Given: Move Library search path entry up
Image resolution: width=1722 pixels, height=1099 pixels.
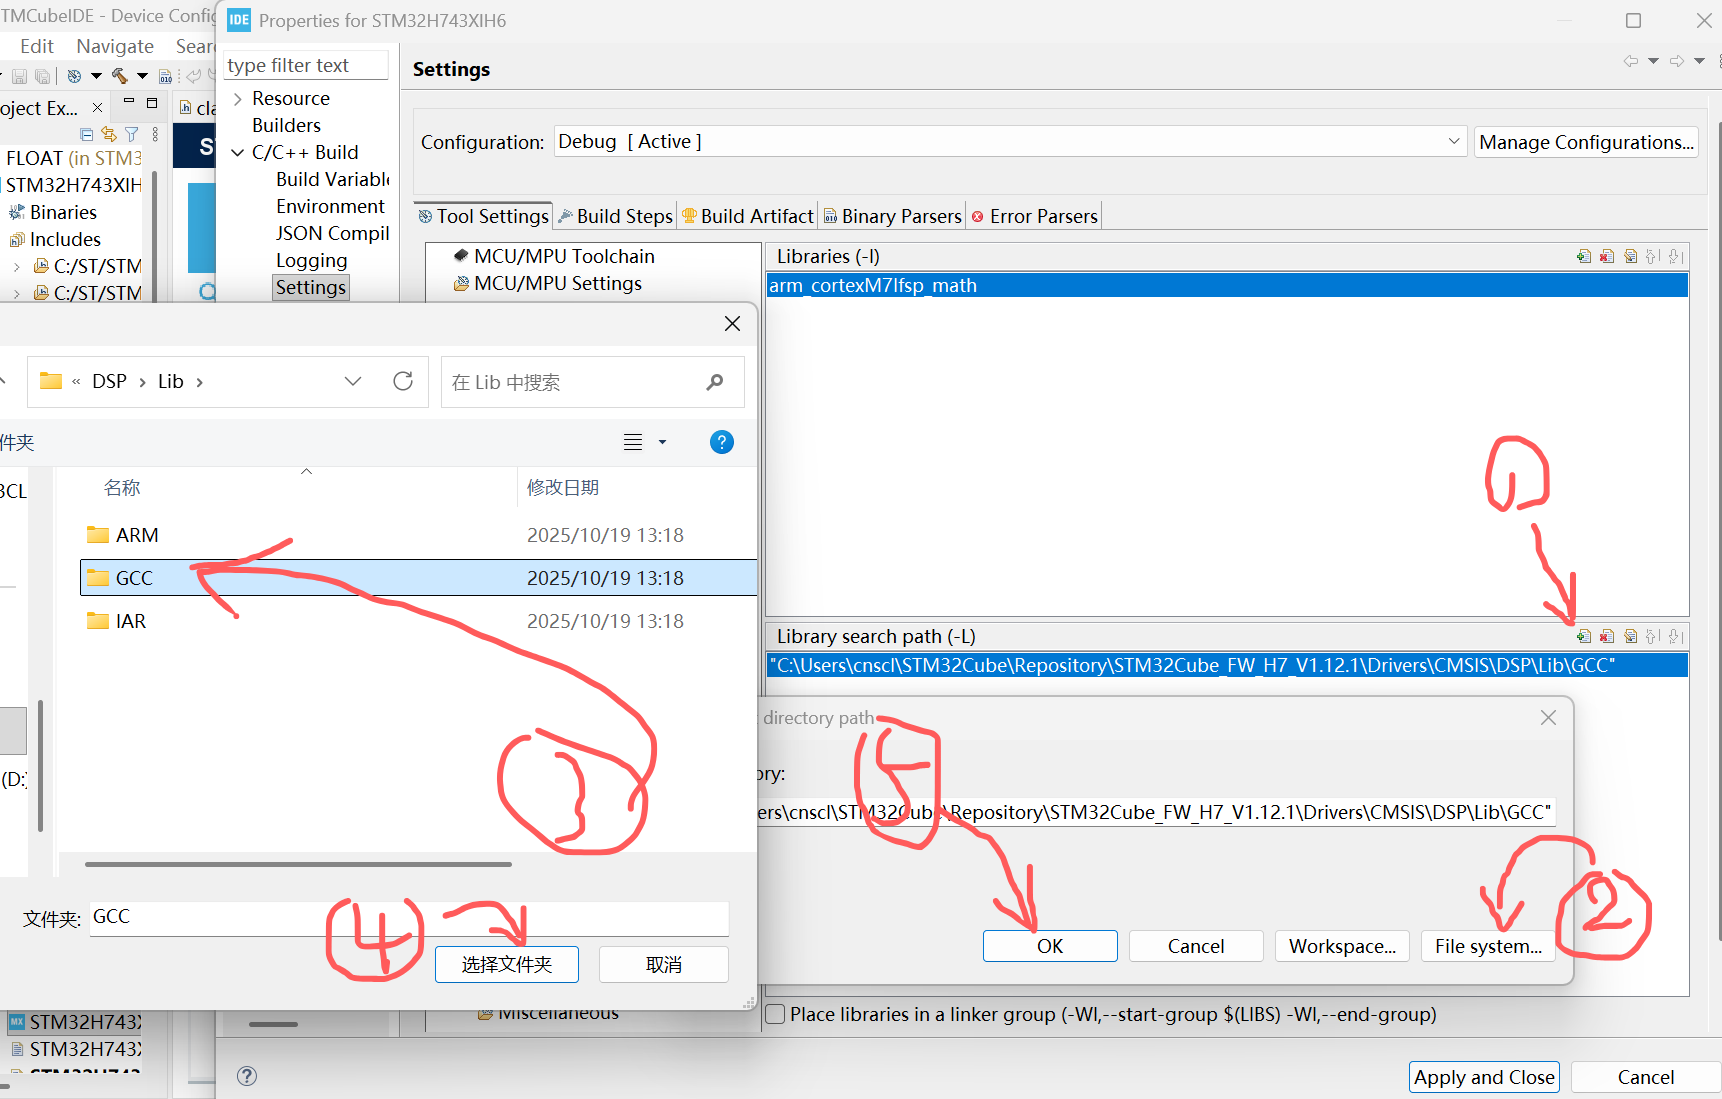Looking at the screenshot, I should coord(1653,636).
